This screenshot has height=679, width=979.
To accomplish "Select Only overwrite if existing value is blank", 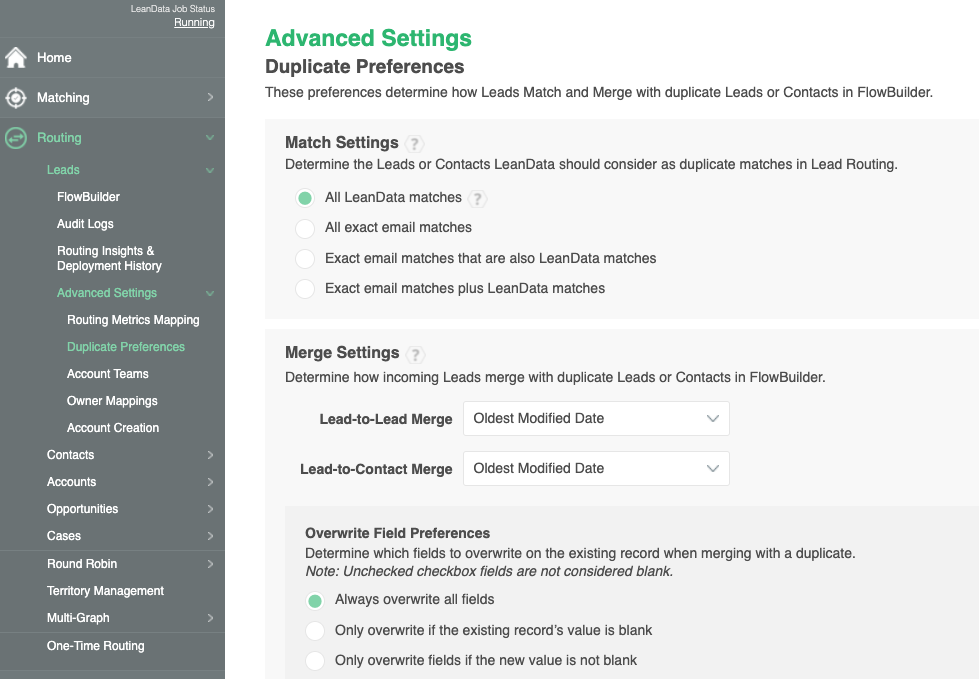I will (315, 631).
